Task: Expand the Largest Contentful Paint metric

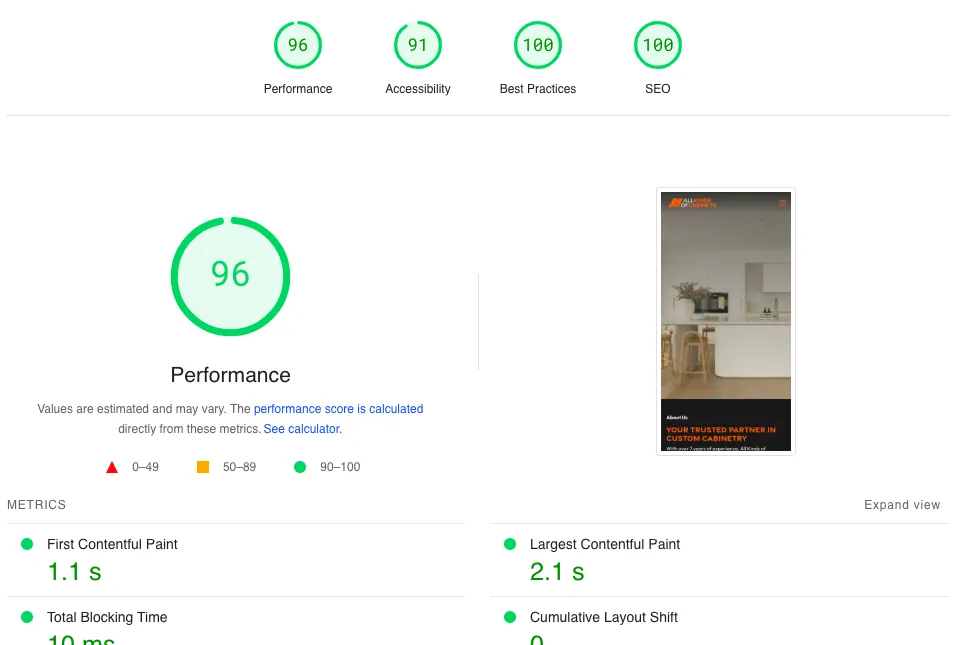Action: click(x=604, y=544)
